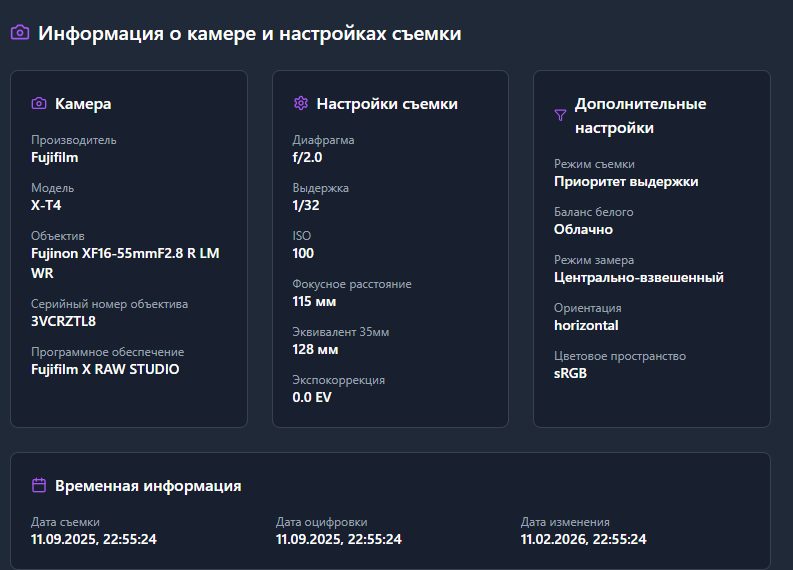
Task: Click the Информация о камере heading
Action: 250,33
